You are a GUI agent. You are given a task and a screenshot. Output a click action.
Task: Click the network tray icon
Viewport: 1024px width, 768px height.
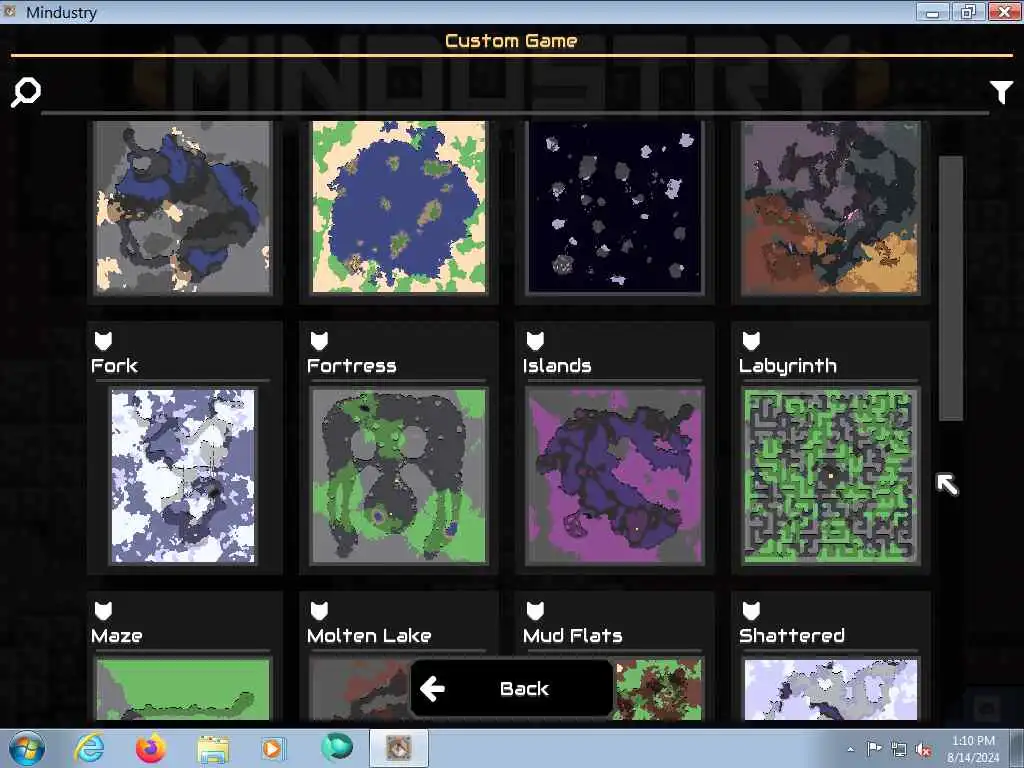[899, 750]
